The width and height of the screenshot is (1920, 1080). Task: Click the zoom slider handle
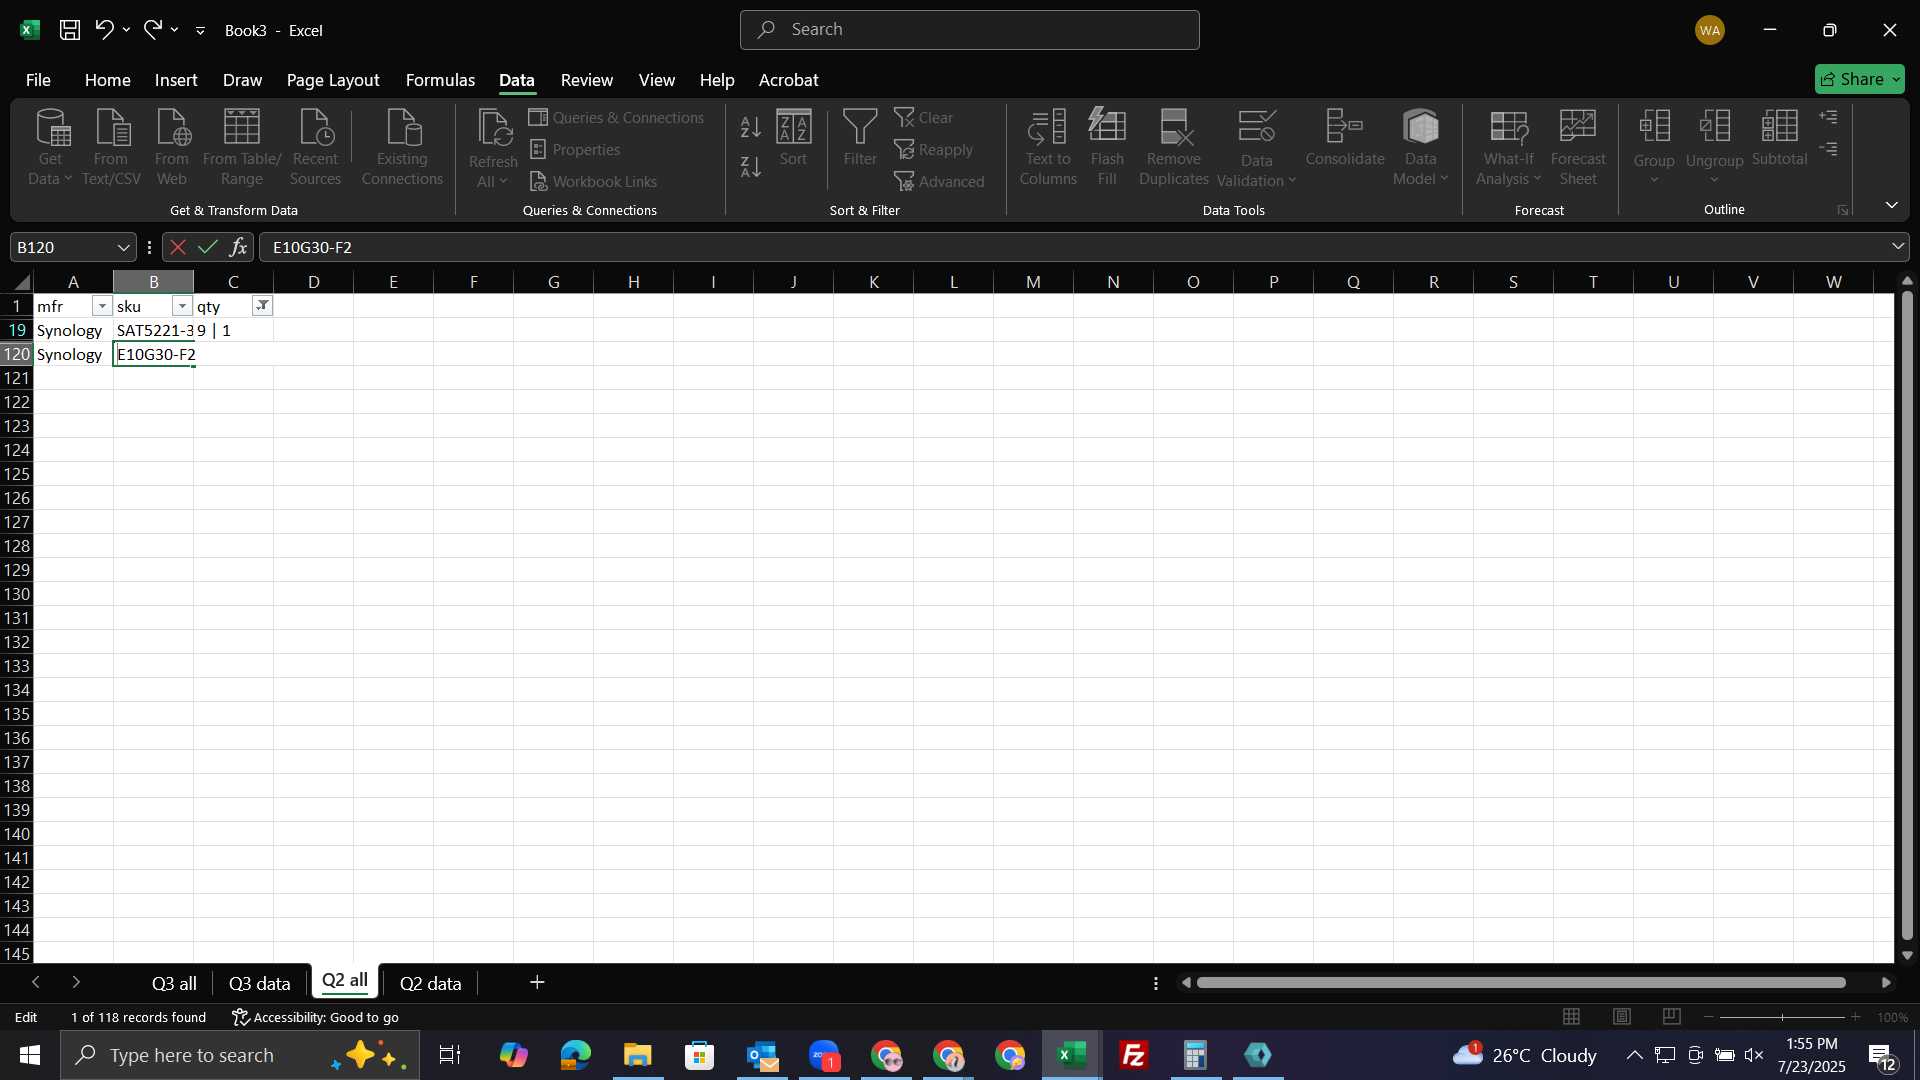point(1782,1017)
